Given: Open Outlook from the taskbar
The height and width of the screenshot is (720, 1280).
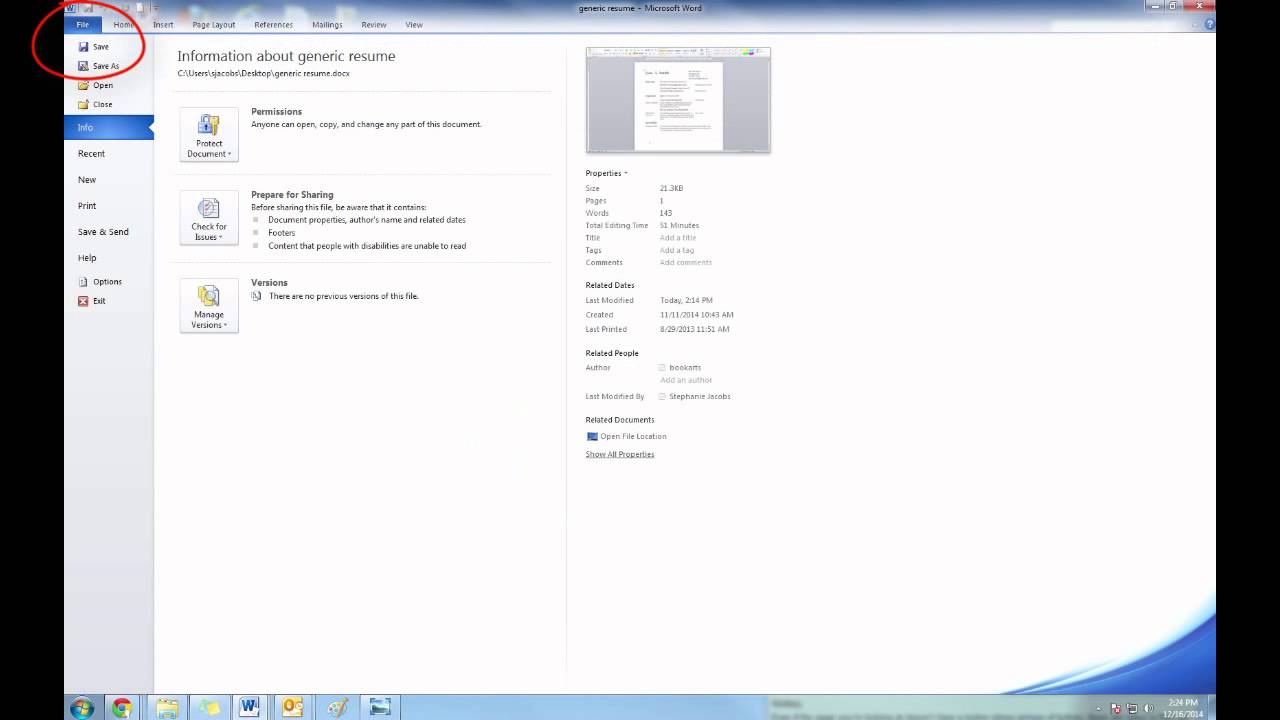Looking at the screenshot, I should pos(293,708).
